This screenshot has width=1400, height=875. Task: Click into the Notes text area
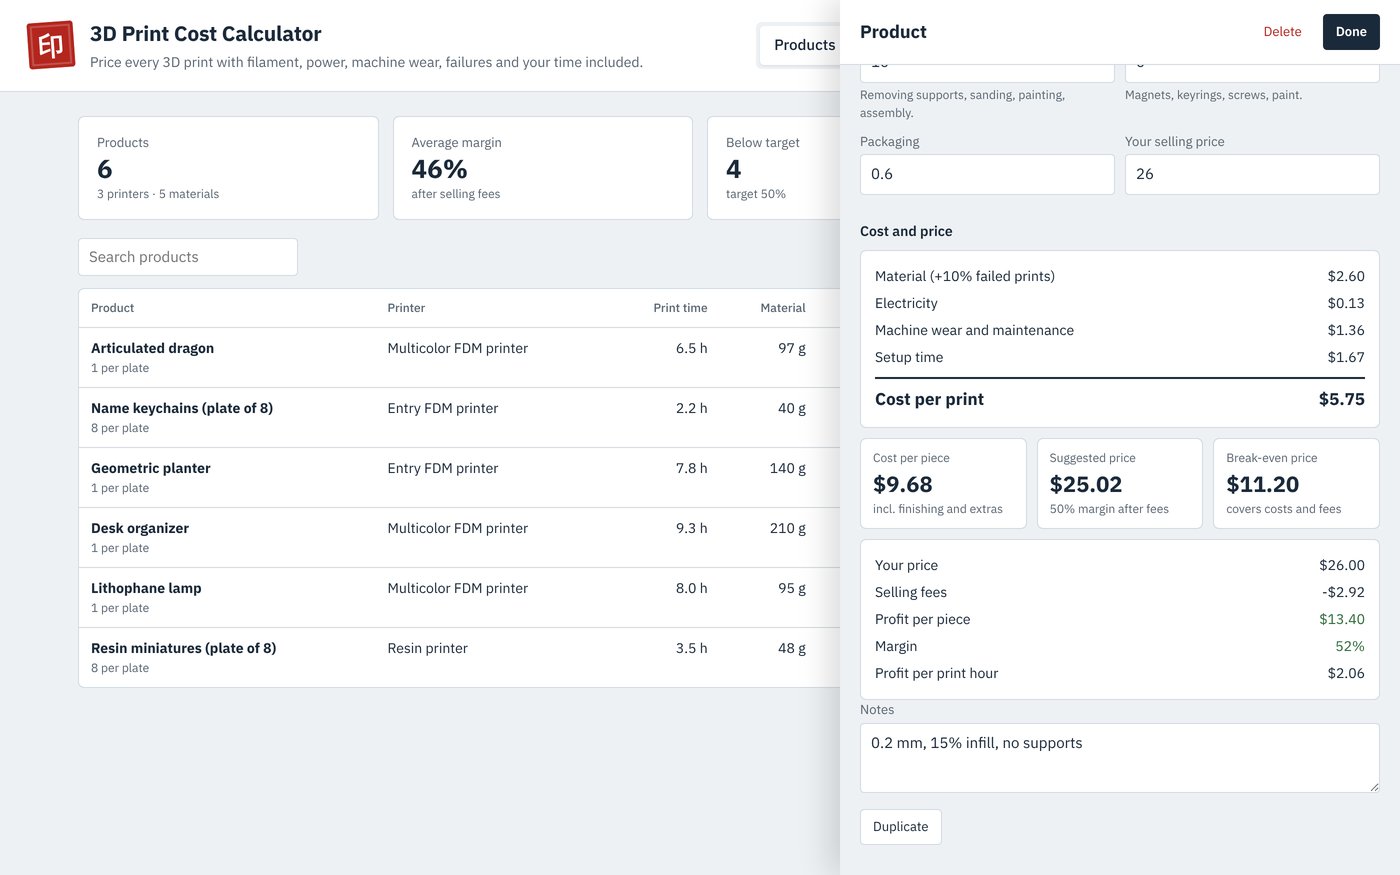click(1120, 758)
